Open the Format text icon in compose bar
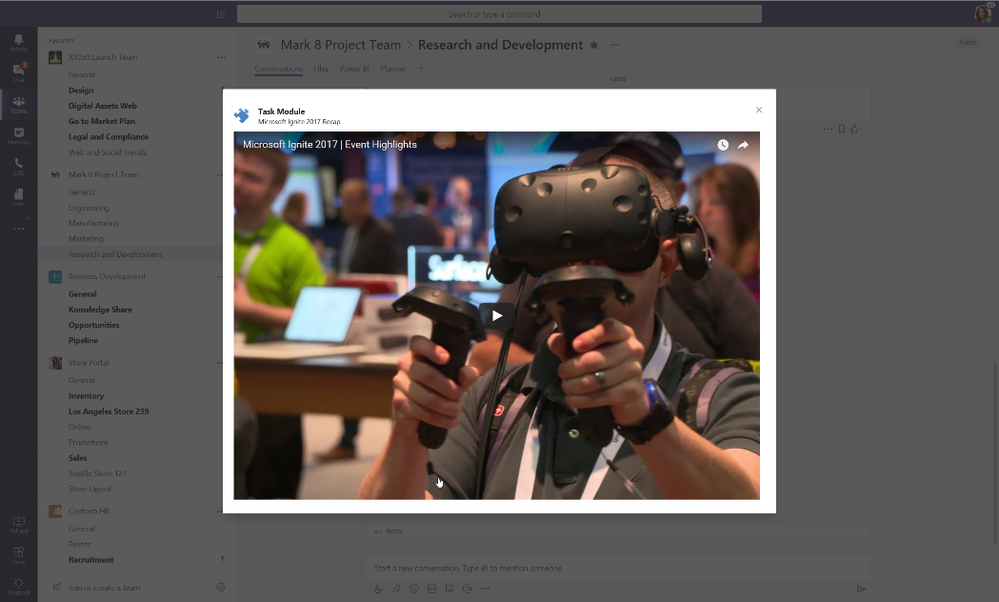The height and width of the screenshot is (602, 999). [x=378, y=589]
